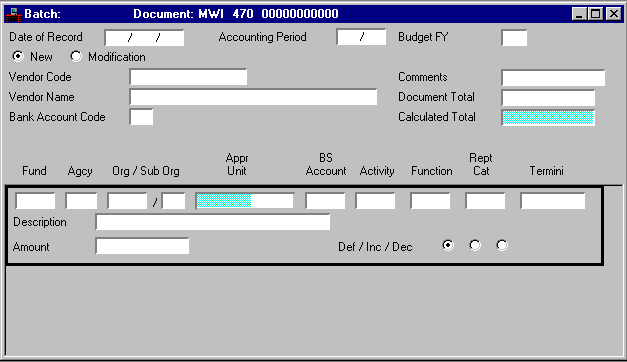Maximize the document window
Screen dimensions: 627x362
pyautogui.click(x=595, y=14)
